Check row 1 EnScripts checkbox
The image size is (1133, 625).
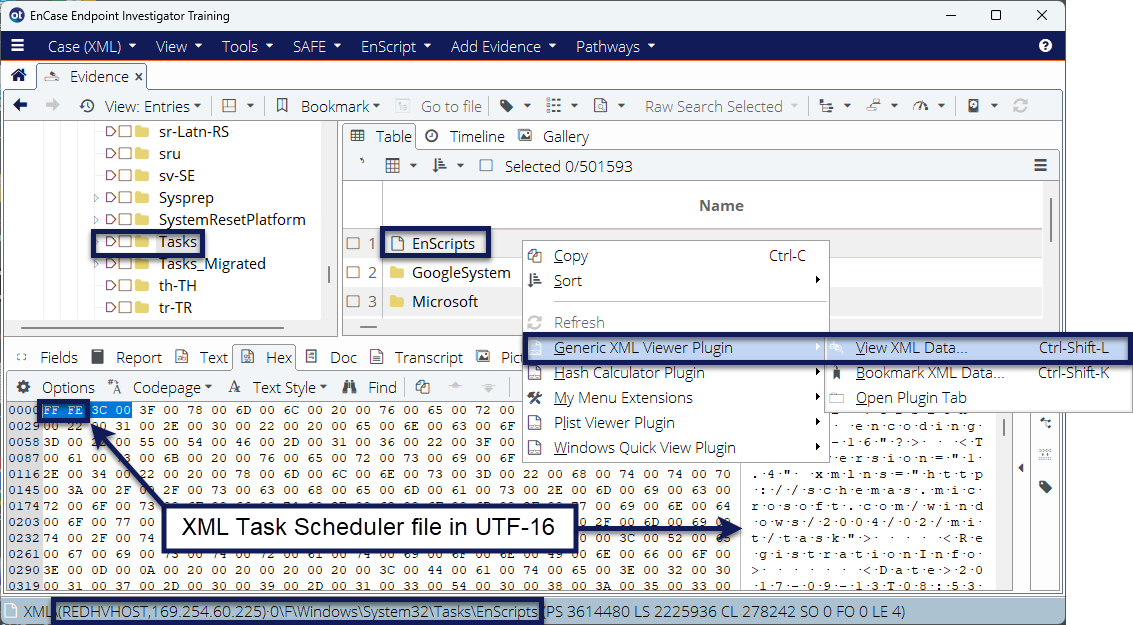coord(353,243)
